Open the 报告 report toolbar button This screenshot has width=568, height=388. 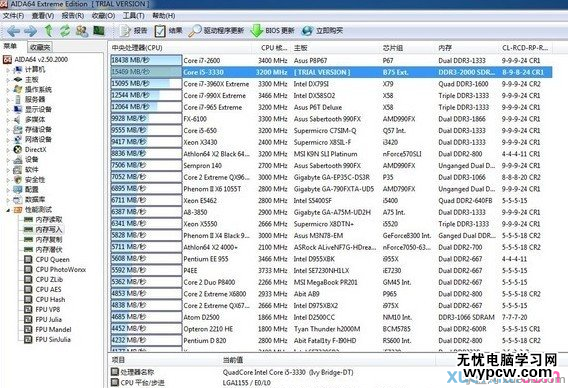134,31
